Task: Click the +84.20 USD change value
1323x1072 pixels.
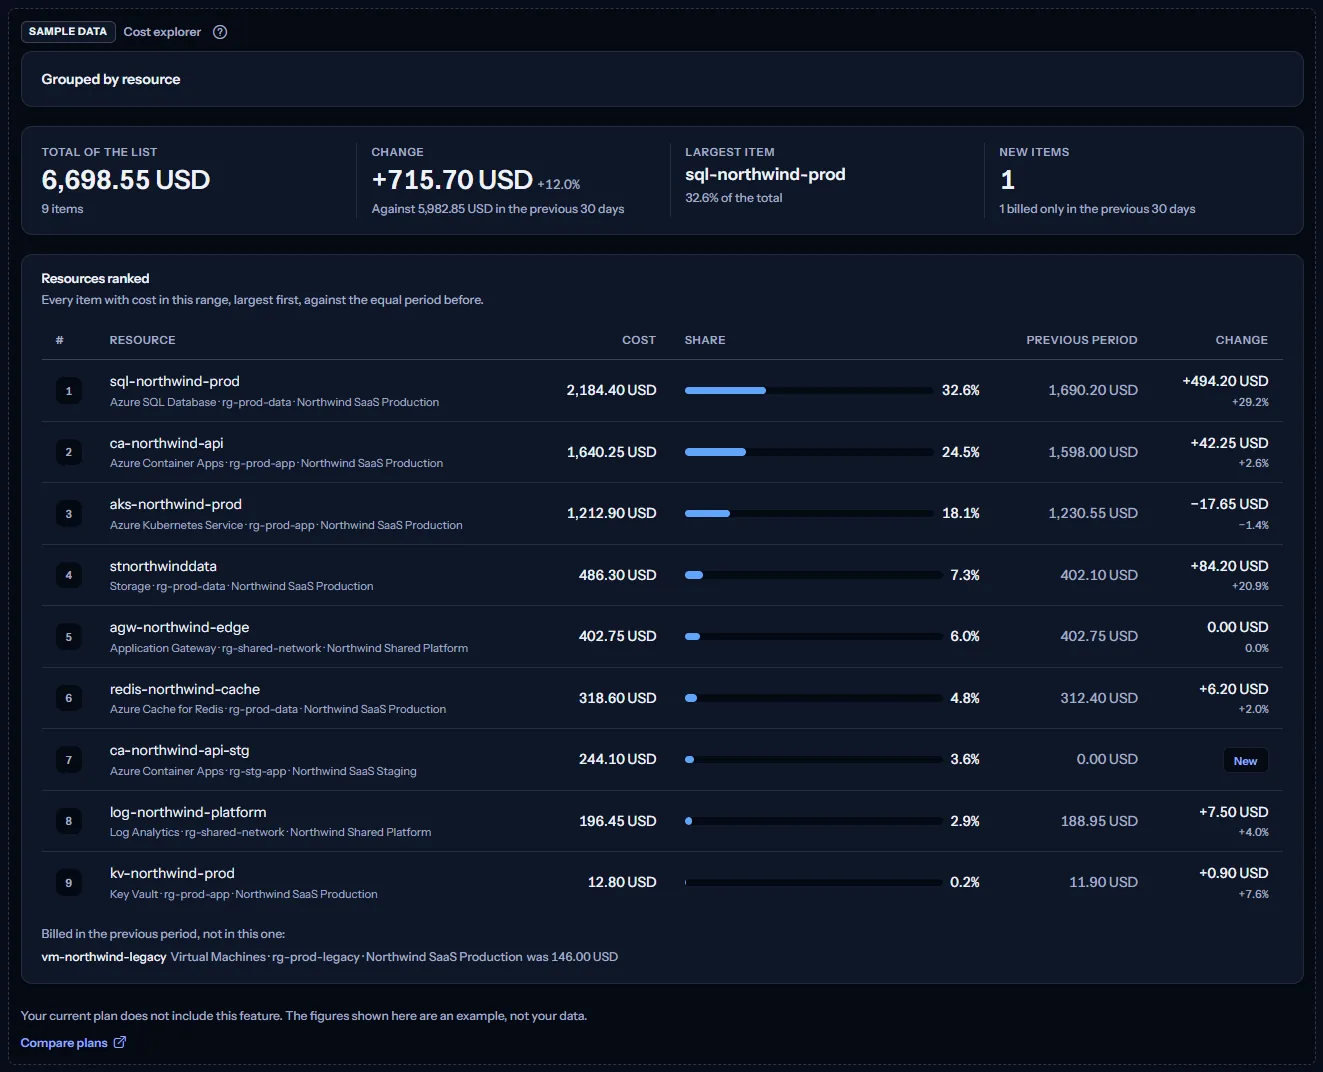Action: pyautogui.click(x=1229, y=566)
